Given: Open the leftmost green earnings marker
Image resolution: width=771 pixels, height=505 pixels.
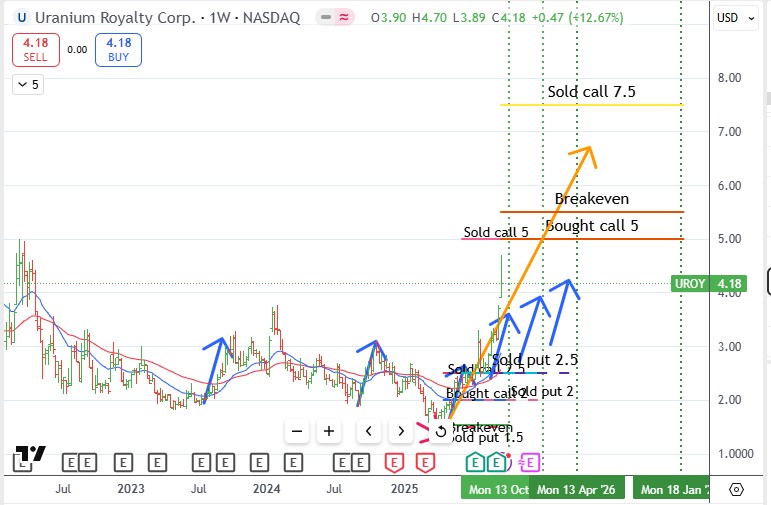Looking at the screenshot, I should (475, 462).
